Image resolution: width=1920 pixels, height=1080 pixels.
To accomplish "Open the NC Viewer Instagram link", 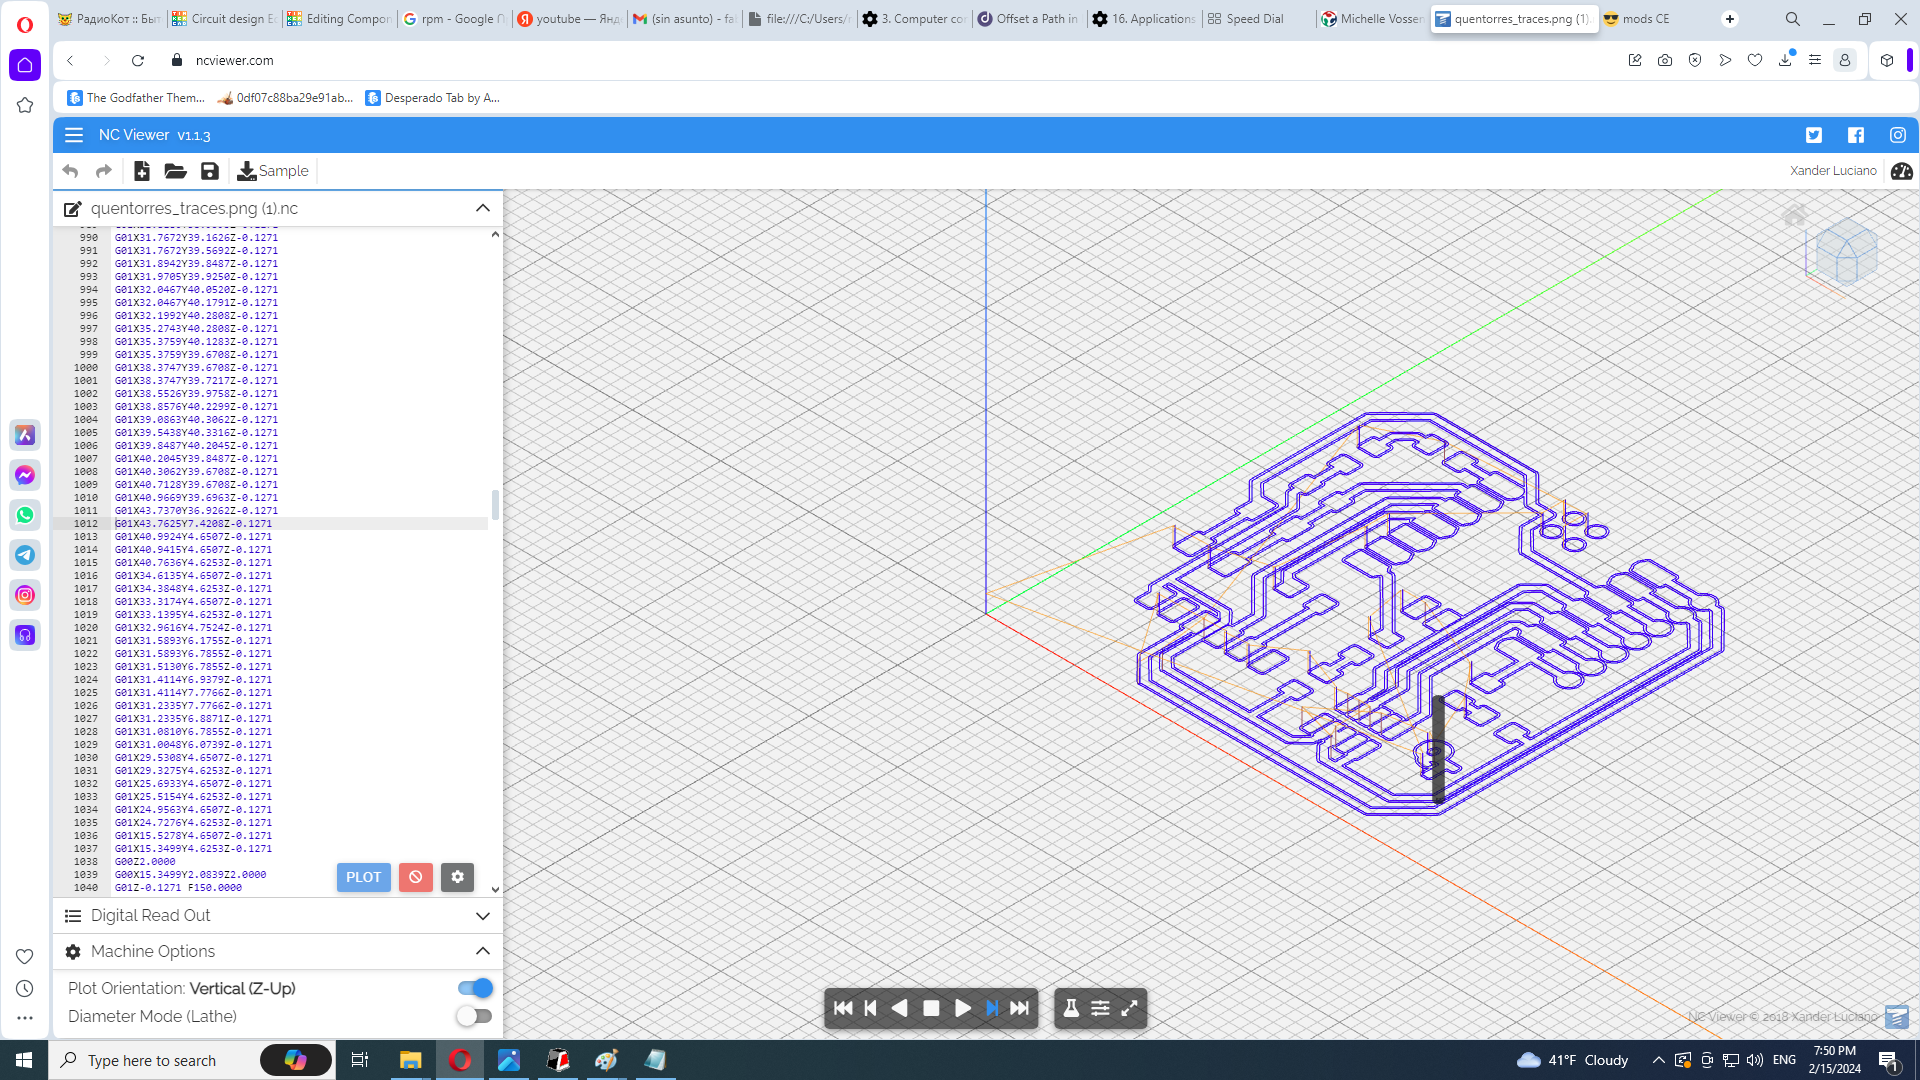I will 1898,135.
